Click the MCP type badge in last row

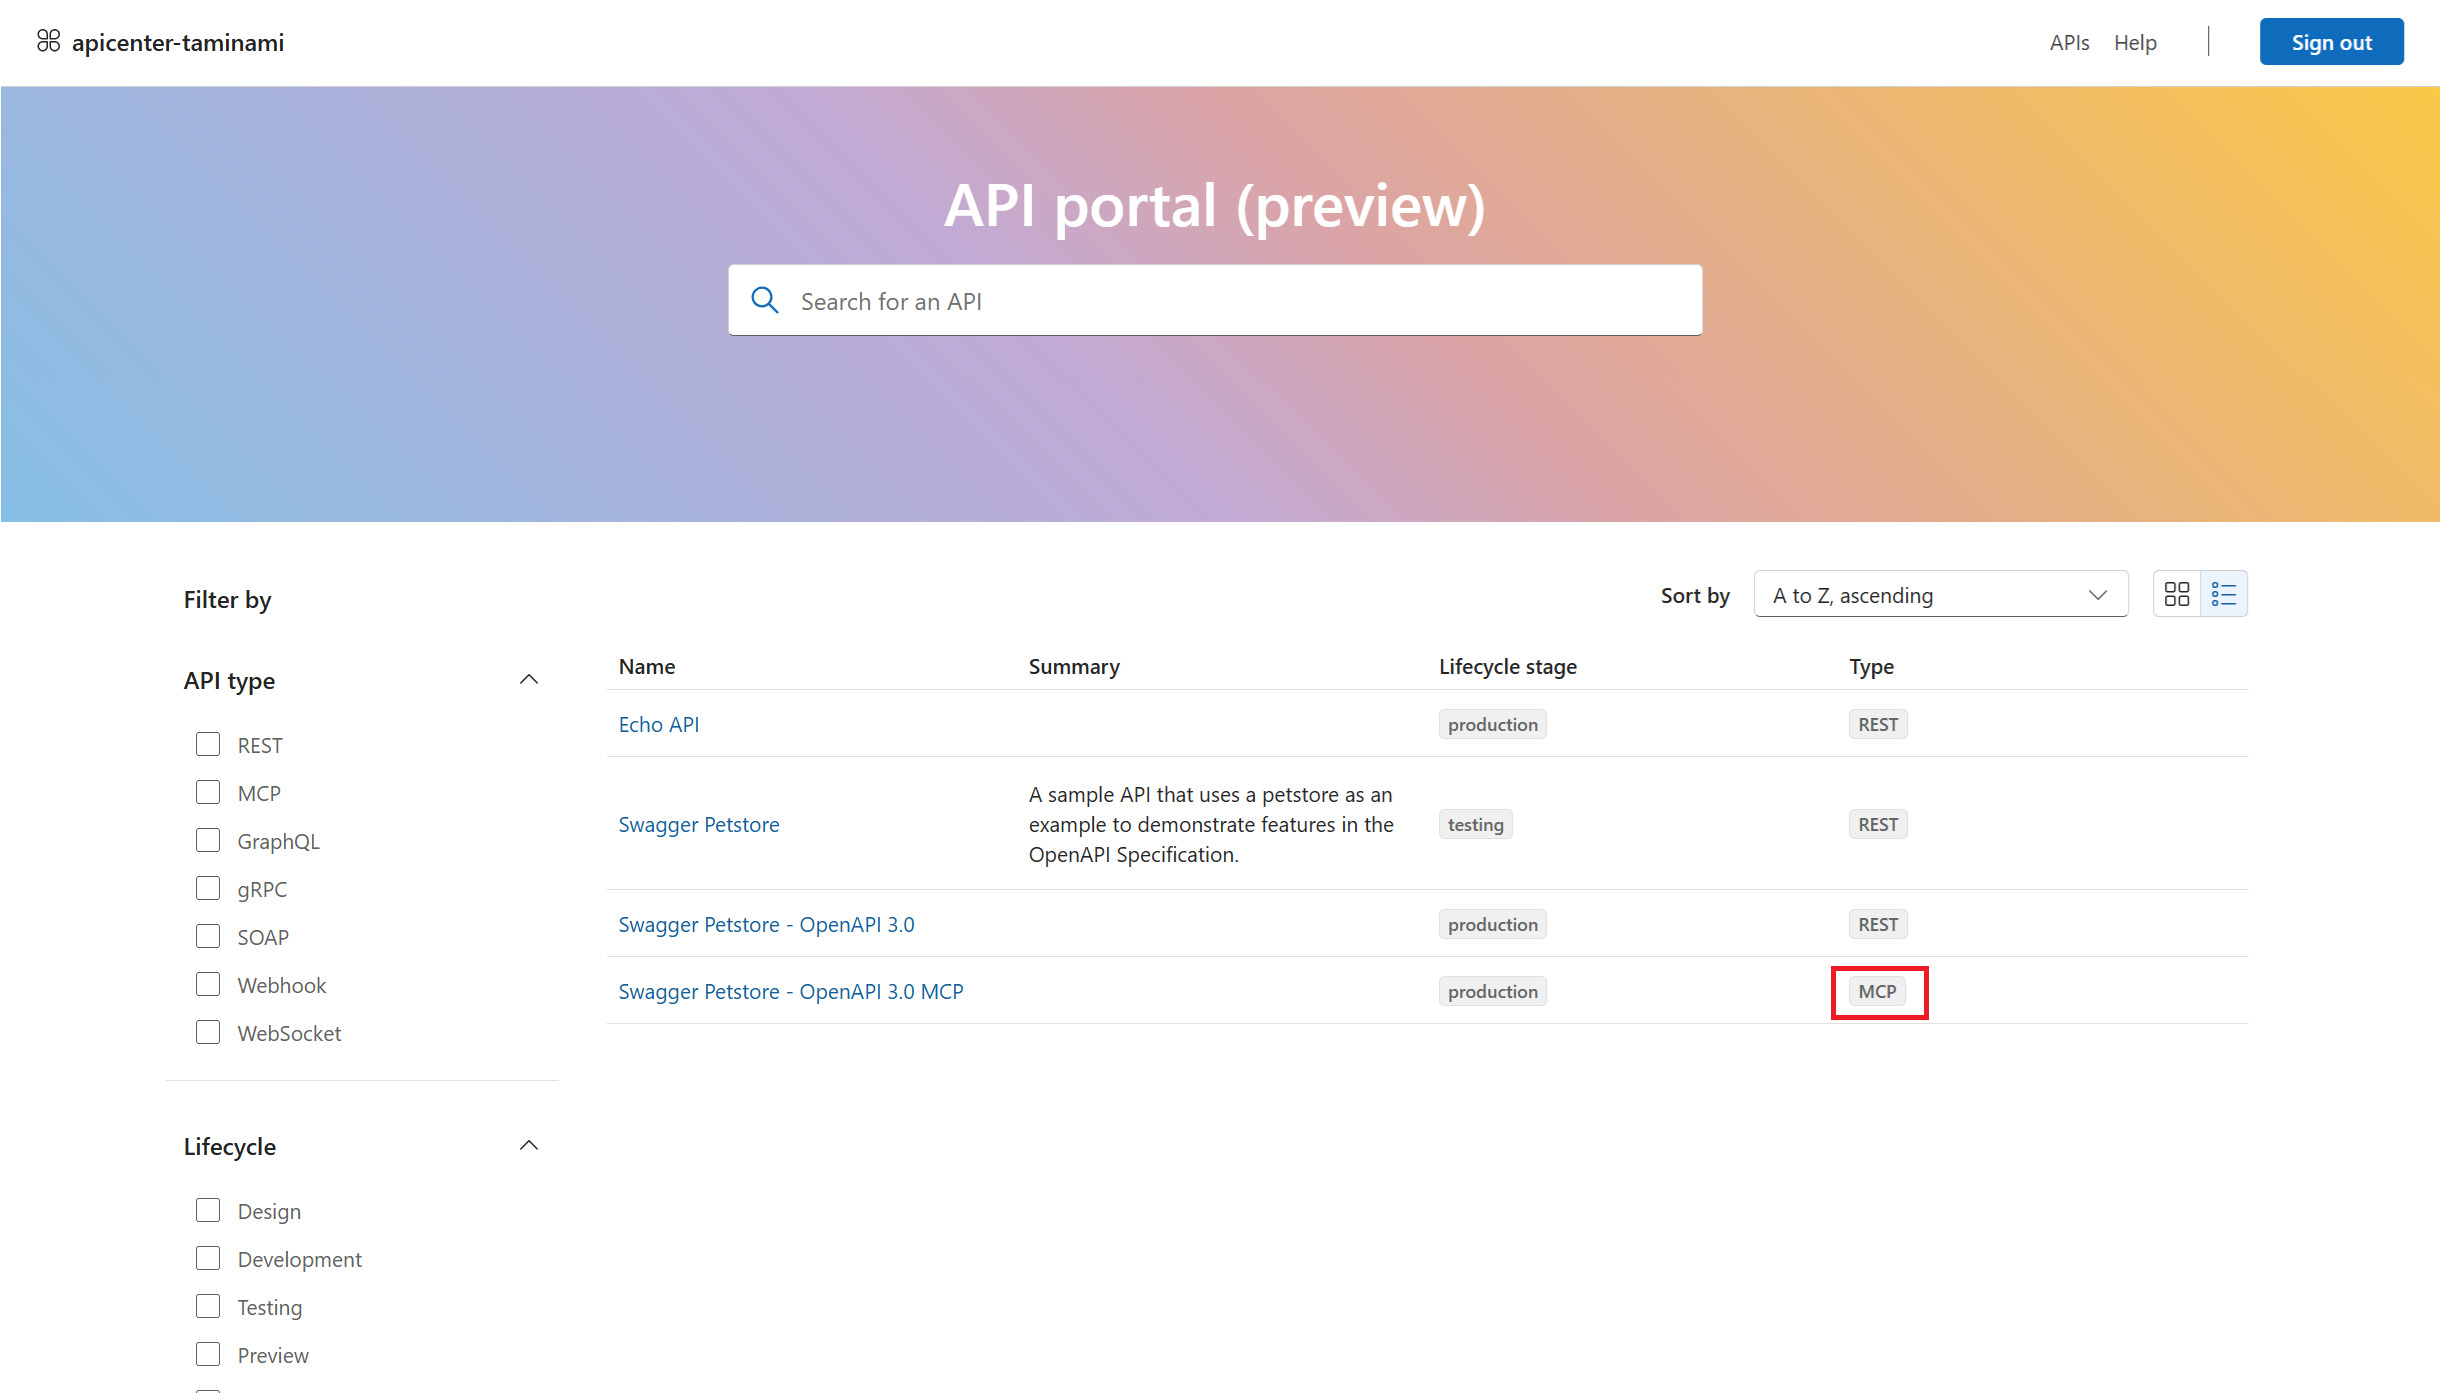(x=1877, y=991)
